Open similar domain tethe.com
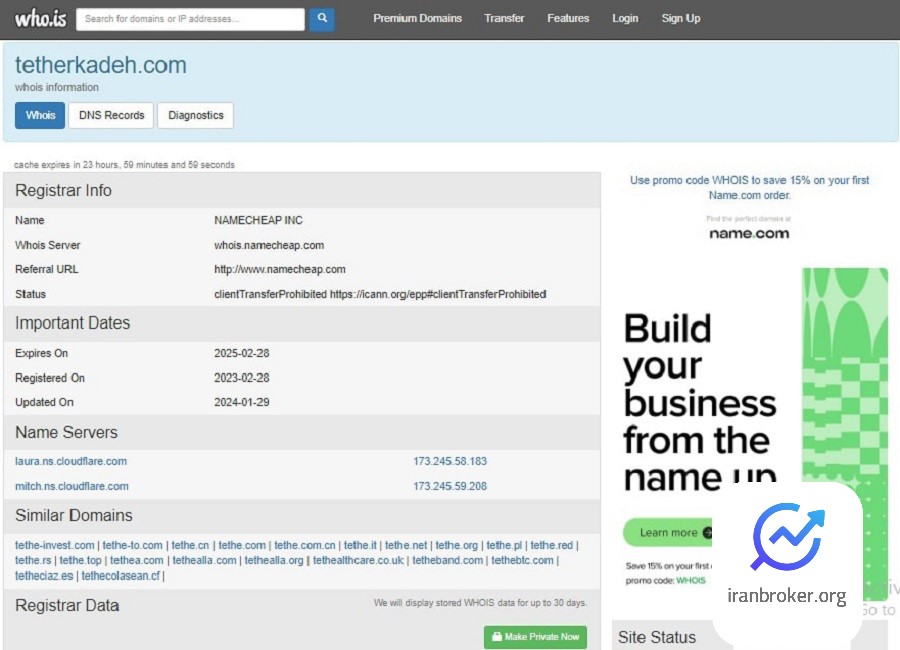This screenshot has width=900, height=650. (242, 545)
